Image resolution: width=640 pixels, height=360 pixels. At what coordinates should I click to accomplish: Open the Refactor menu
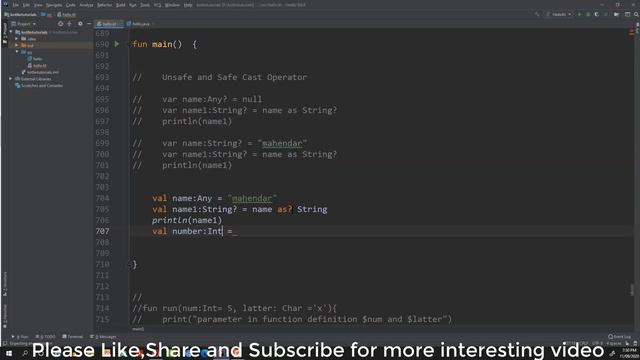(104, 5)
